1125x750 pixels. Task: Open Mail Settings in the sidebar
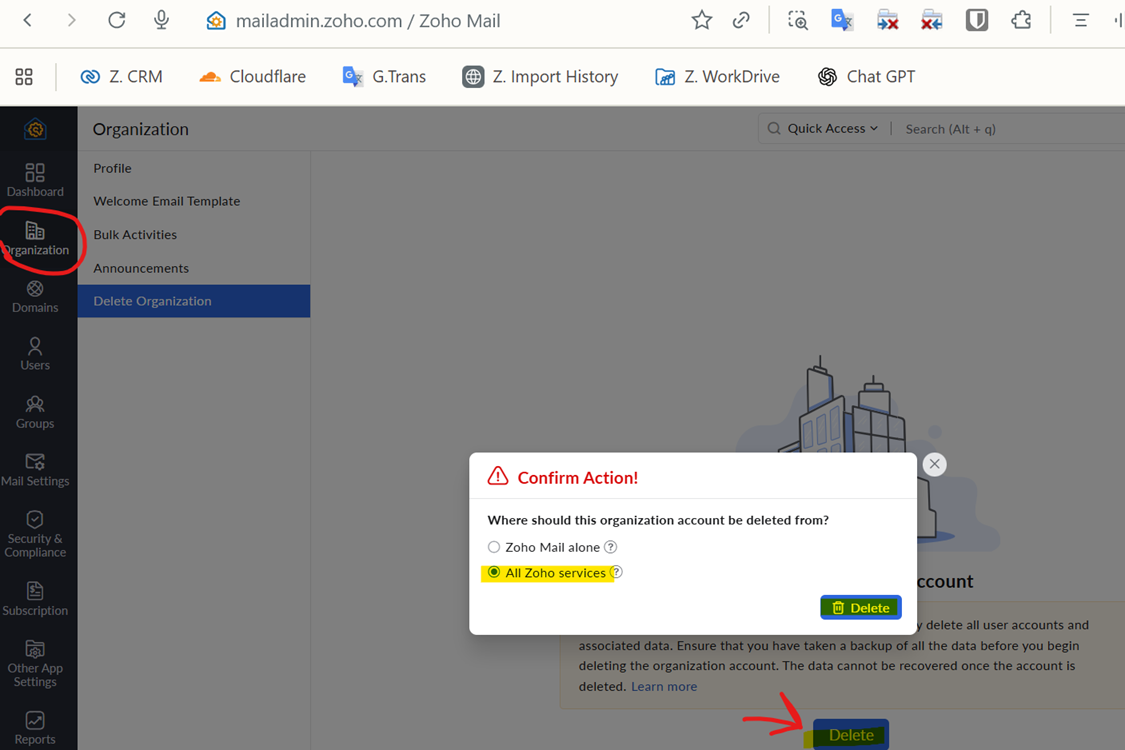point(35,470)
